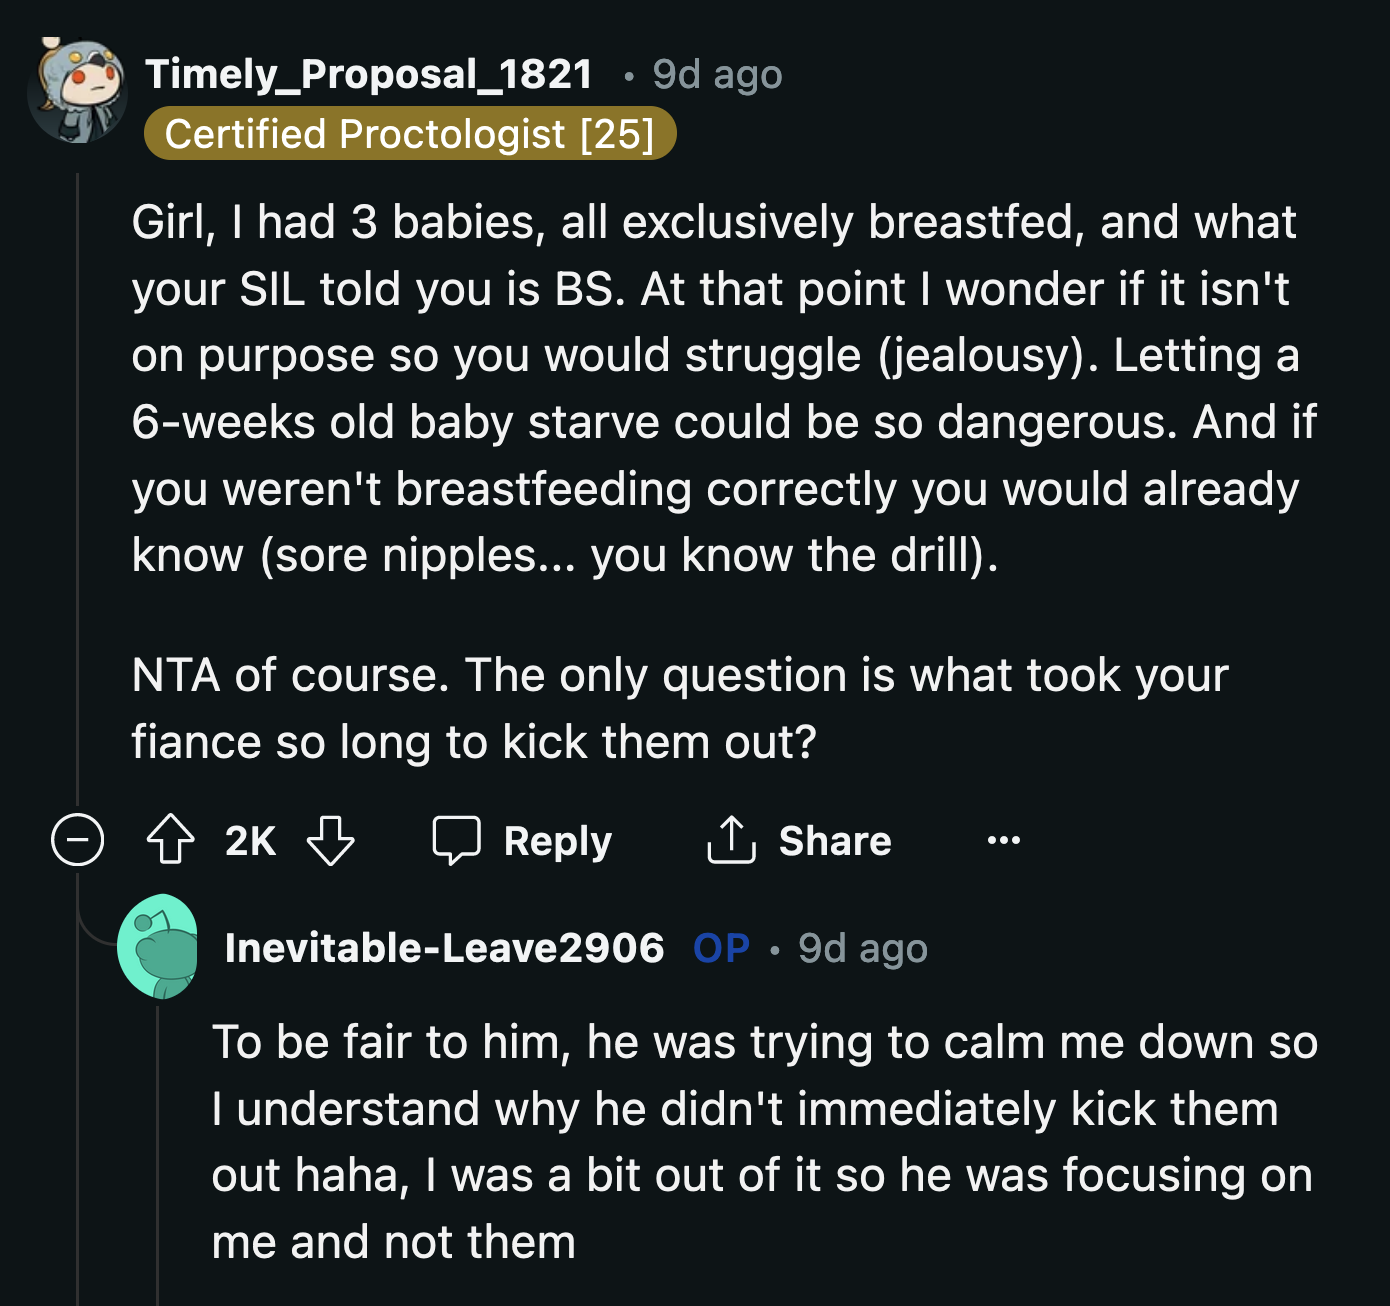The width and height of the screenshot is (1390, 1306).
Task: Click Inevitable-Leave2906's green Snoo avatar
Action: 160,947
